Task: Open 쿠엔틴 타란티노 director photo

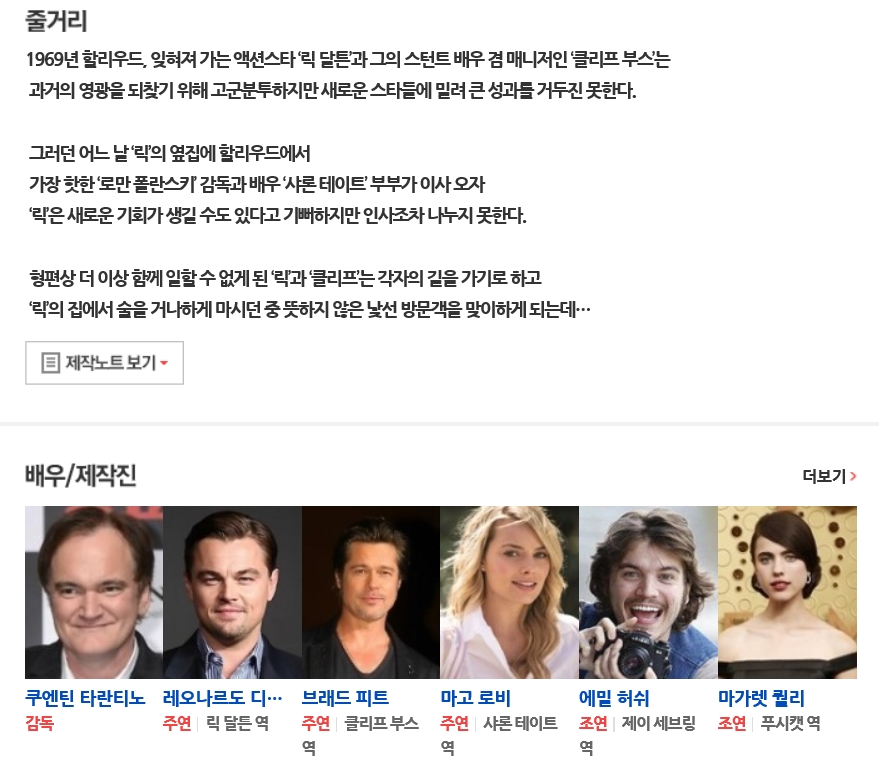Action: pyautogui.click(x=94, y=592)
